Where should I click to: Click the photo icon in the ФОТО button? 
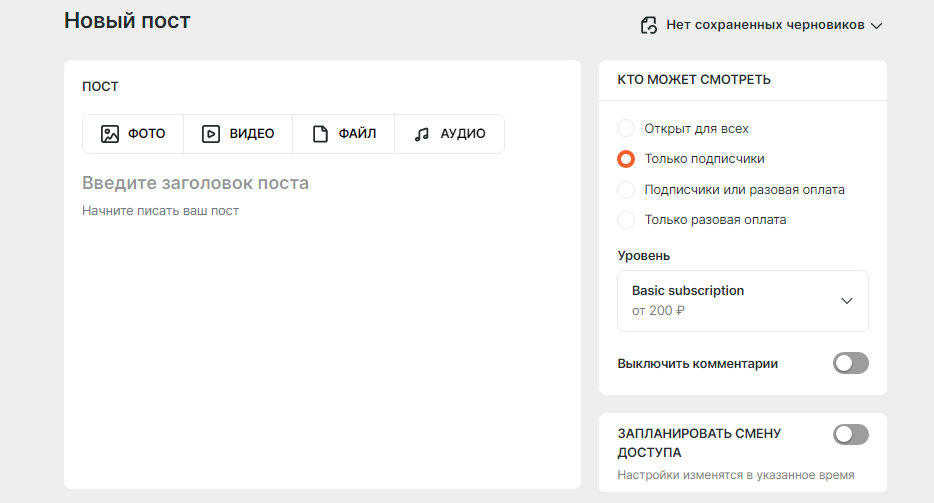(x=110, y=134)
